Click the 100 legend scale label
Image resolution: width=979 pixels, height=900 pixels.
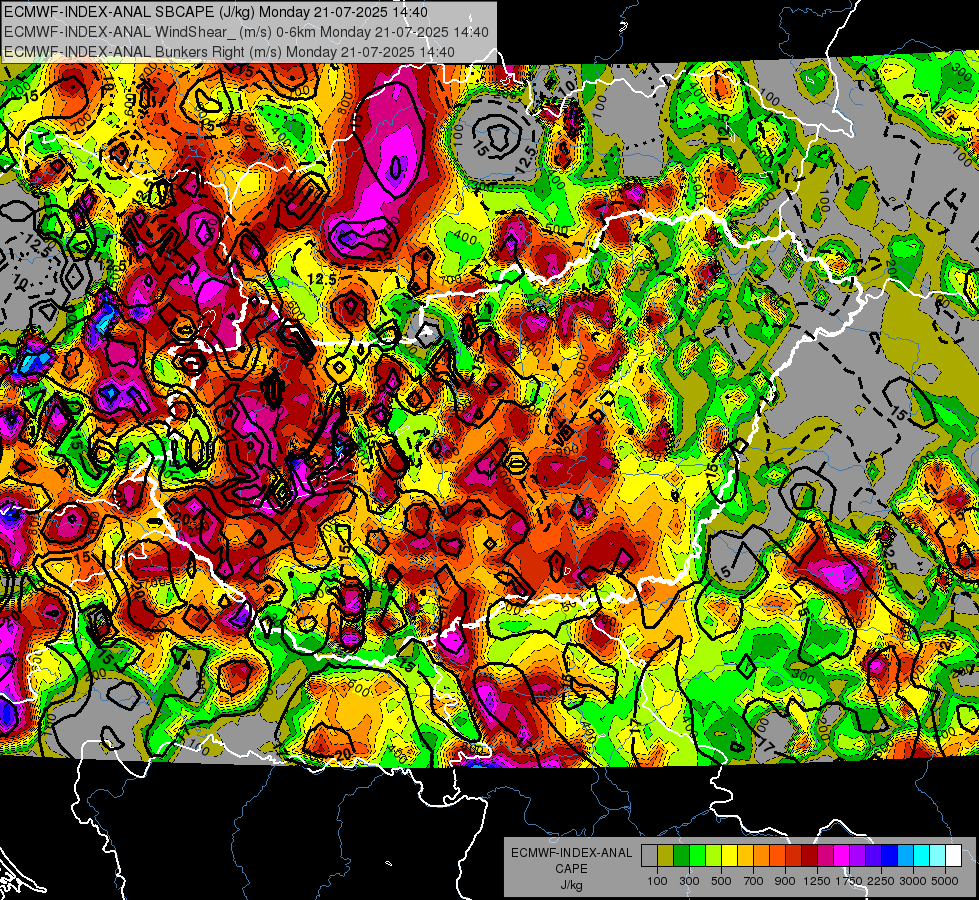[x=657, y=881]
